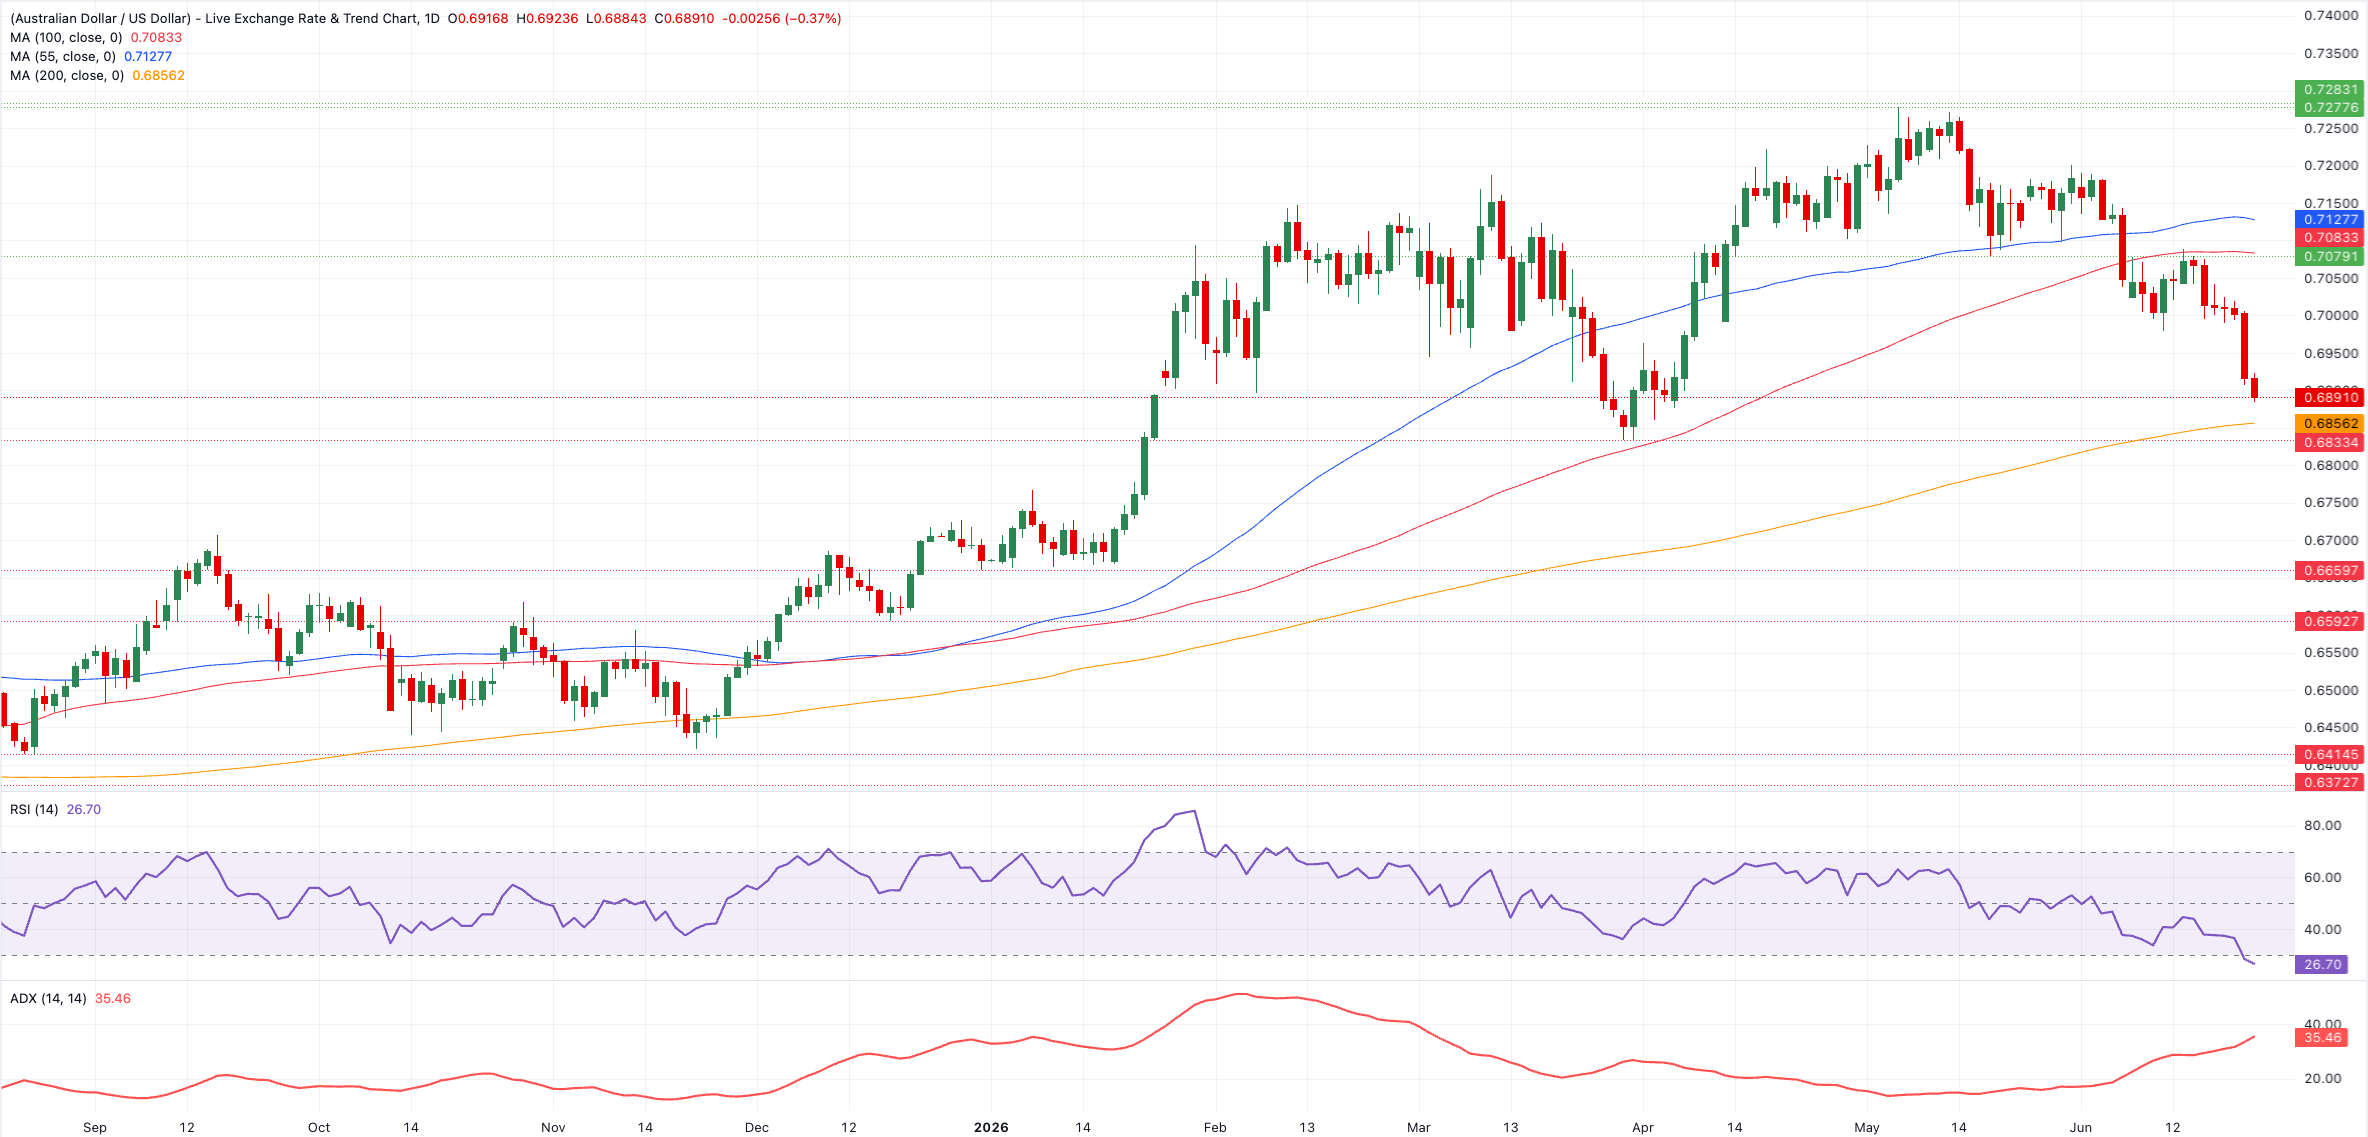Click the red level tag 0.64145
The width and height of the screenshot is (2368, 1137).
2330,754
